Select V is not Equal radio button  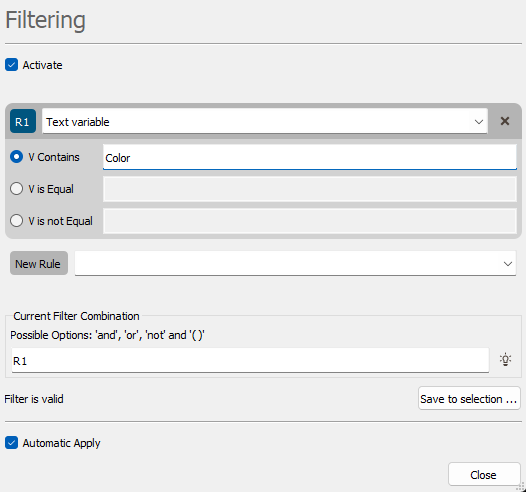point(16,221)
